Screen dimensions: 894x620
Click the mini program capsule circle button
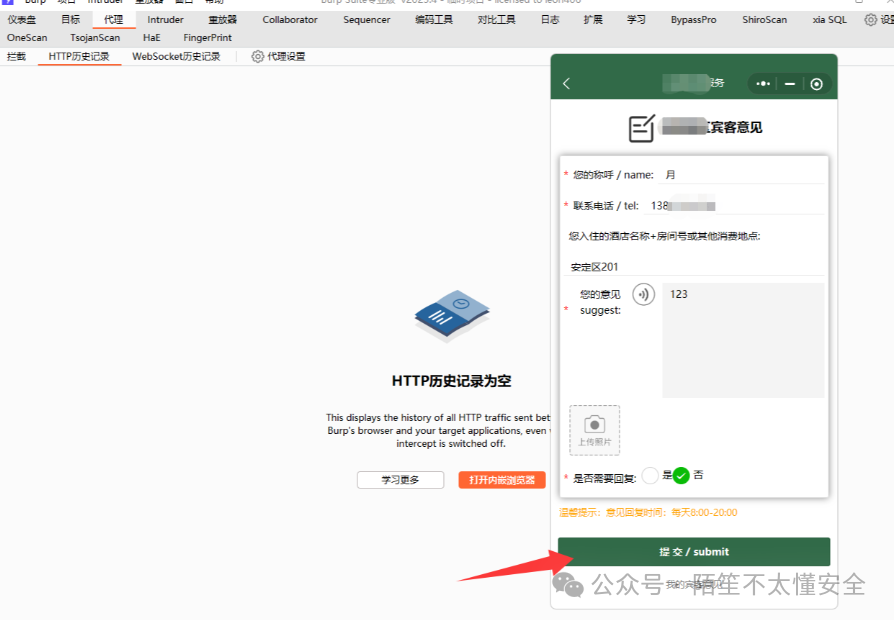(x=816, y=83)
